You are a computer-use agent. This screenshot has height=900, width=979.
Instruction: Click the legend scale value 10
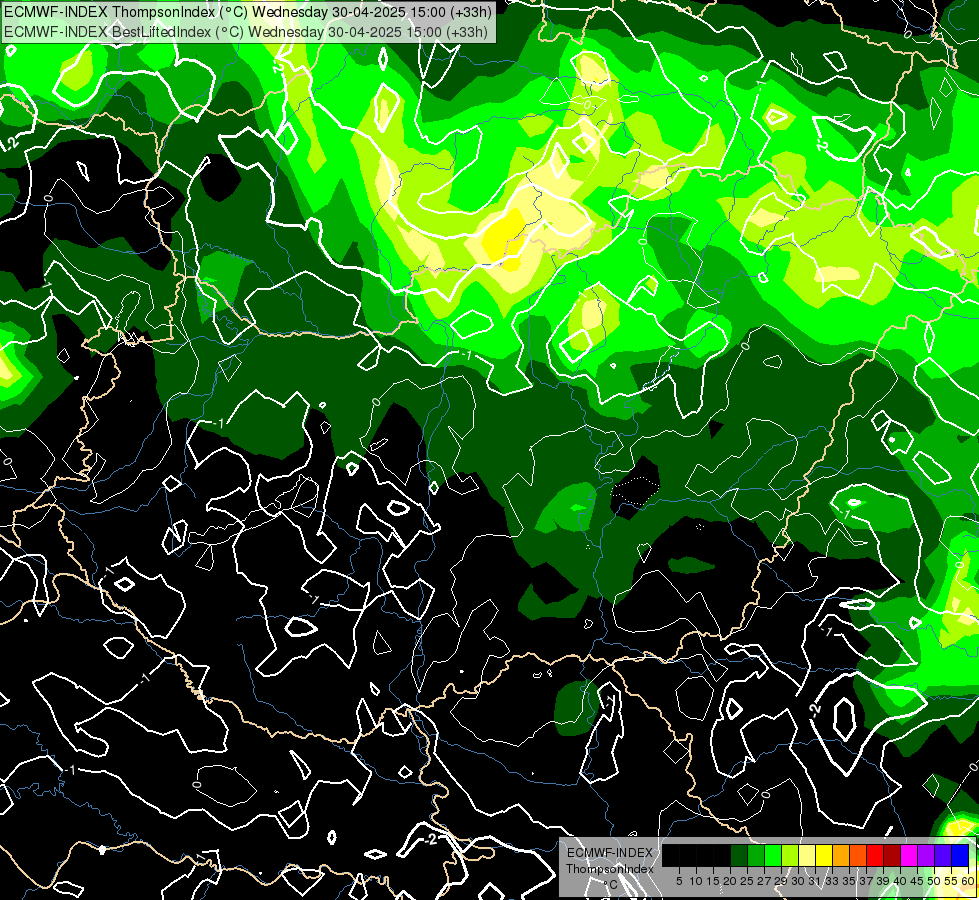click(x=696, y=881)
